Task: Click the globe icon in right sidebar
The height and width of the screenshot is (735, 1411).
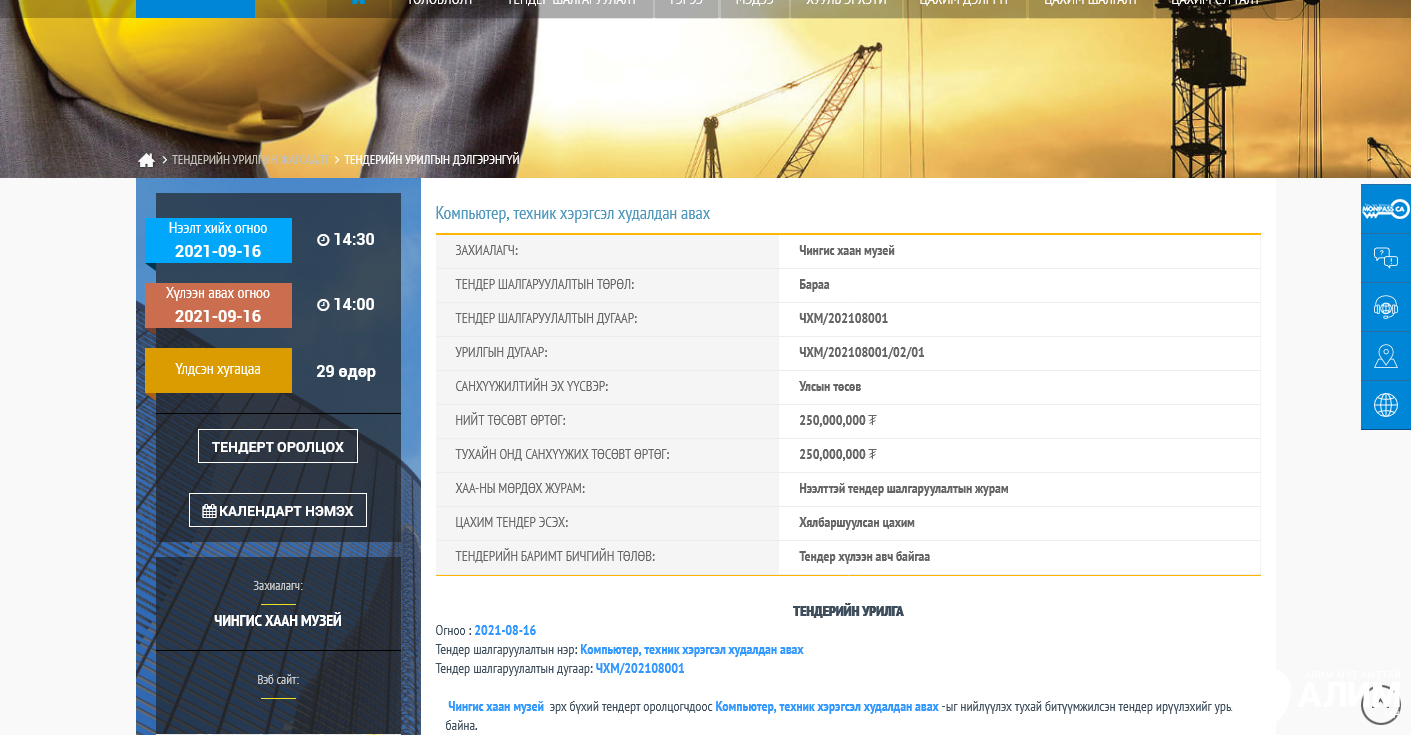Action: [x=1385, y=405]
